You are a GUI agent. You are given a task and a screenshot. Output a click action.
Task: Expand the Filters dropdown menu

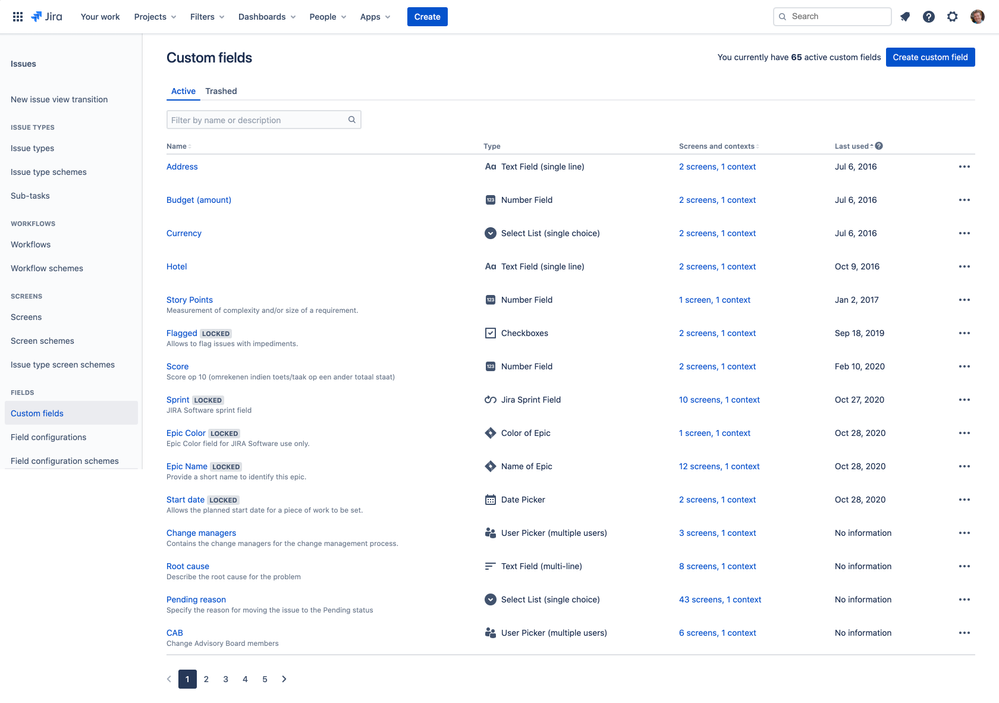coord(207,17)
